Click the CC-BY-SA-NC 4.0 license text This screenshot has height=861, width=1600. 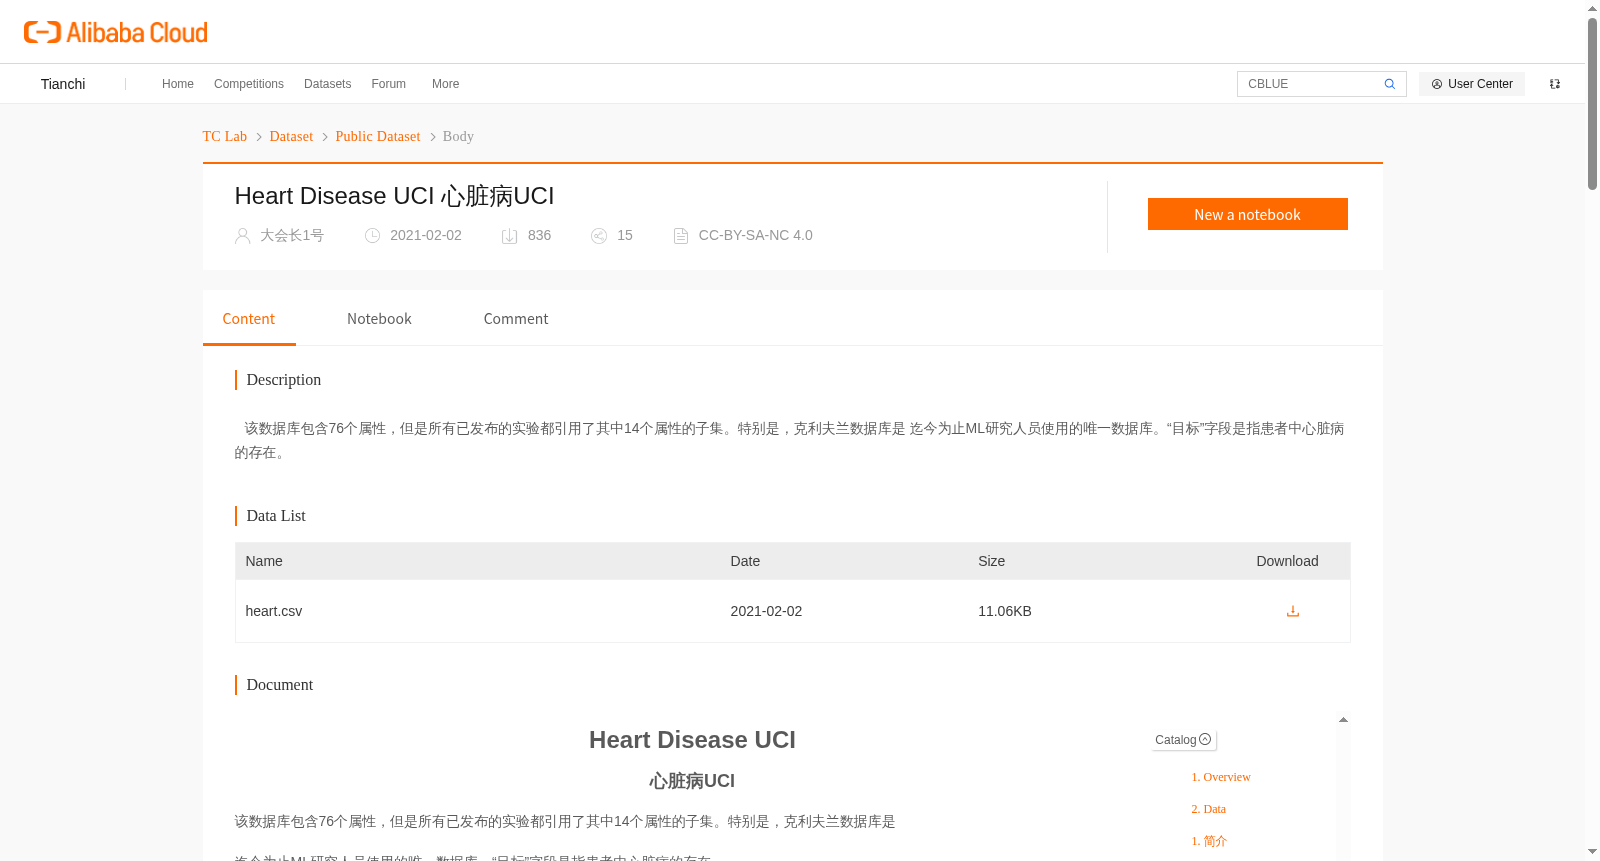(756, 235)
